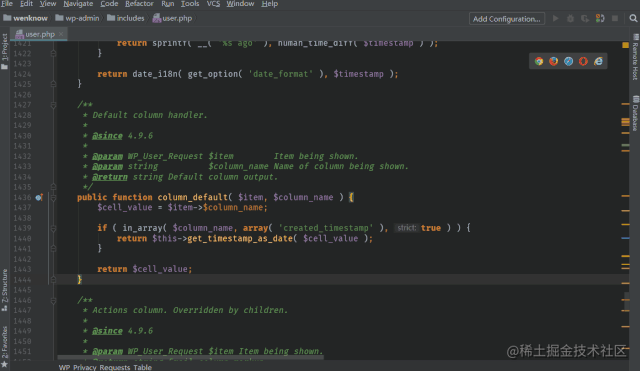Click fold end marker at line 1425
Viewport: 640px width, 371px height.
click(x=53, y=84)
